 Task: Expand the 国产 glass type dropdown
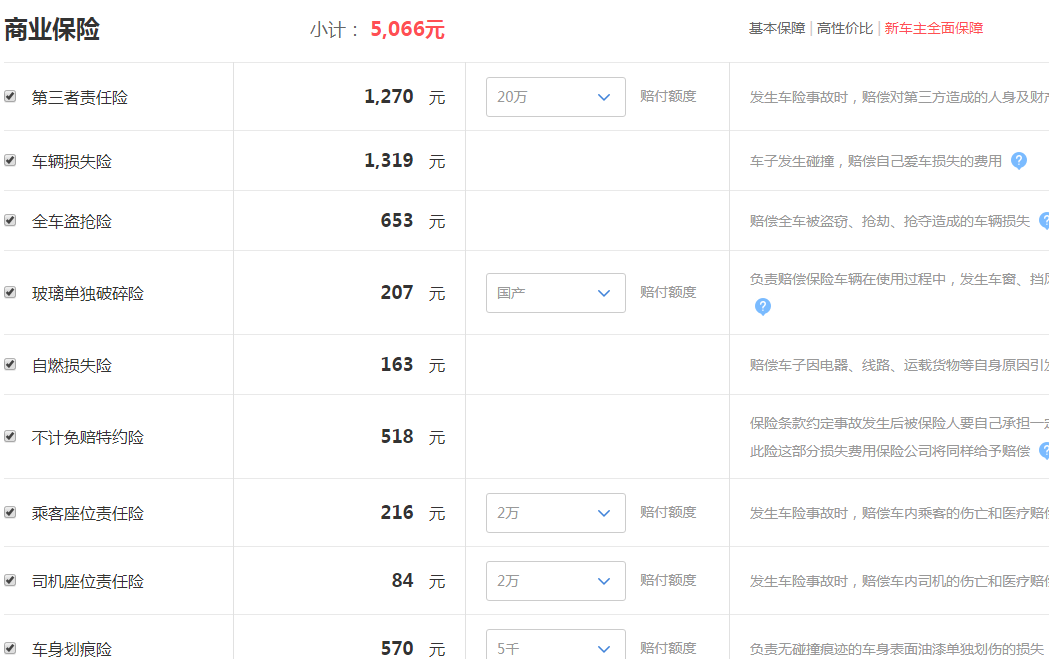[x=556, y=293]
